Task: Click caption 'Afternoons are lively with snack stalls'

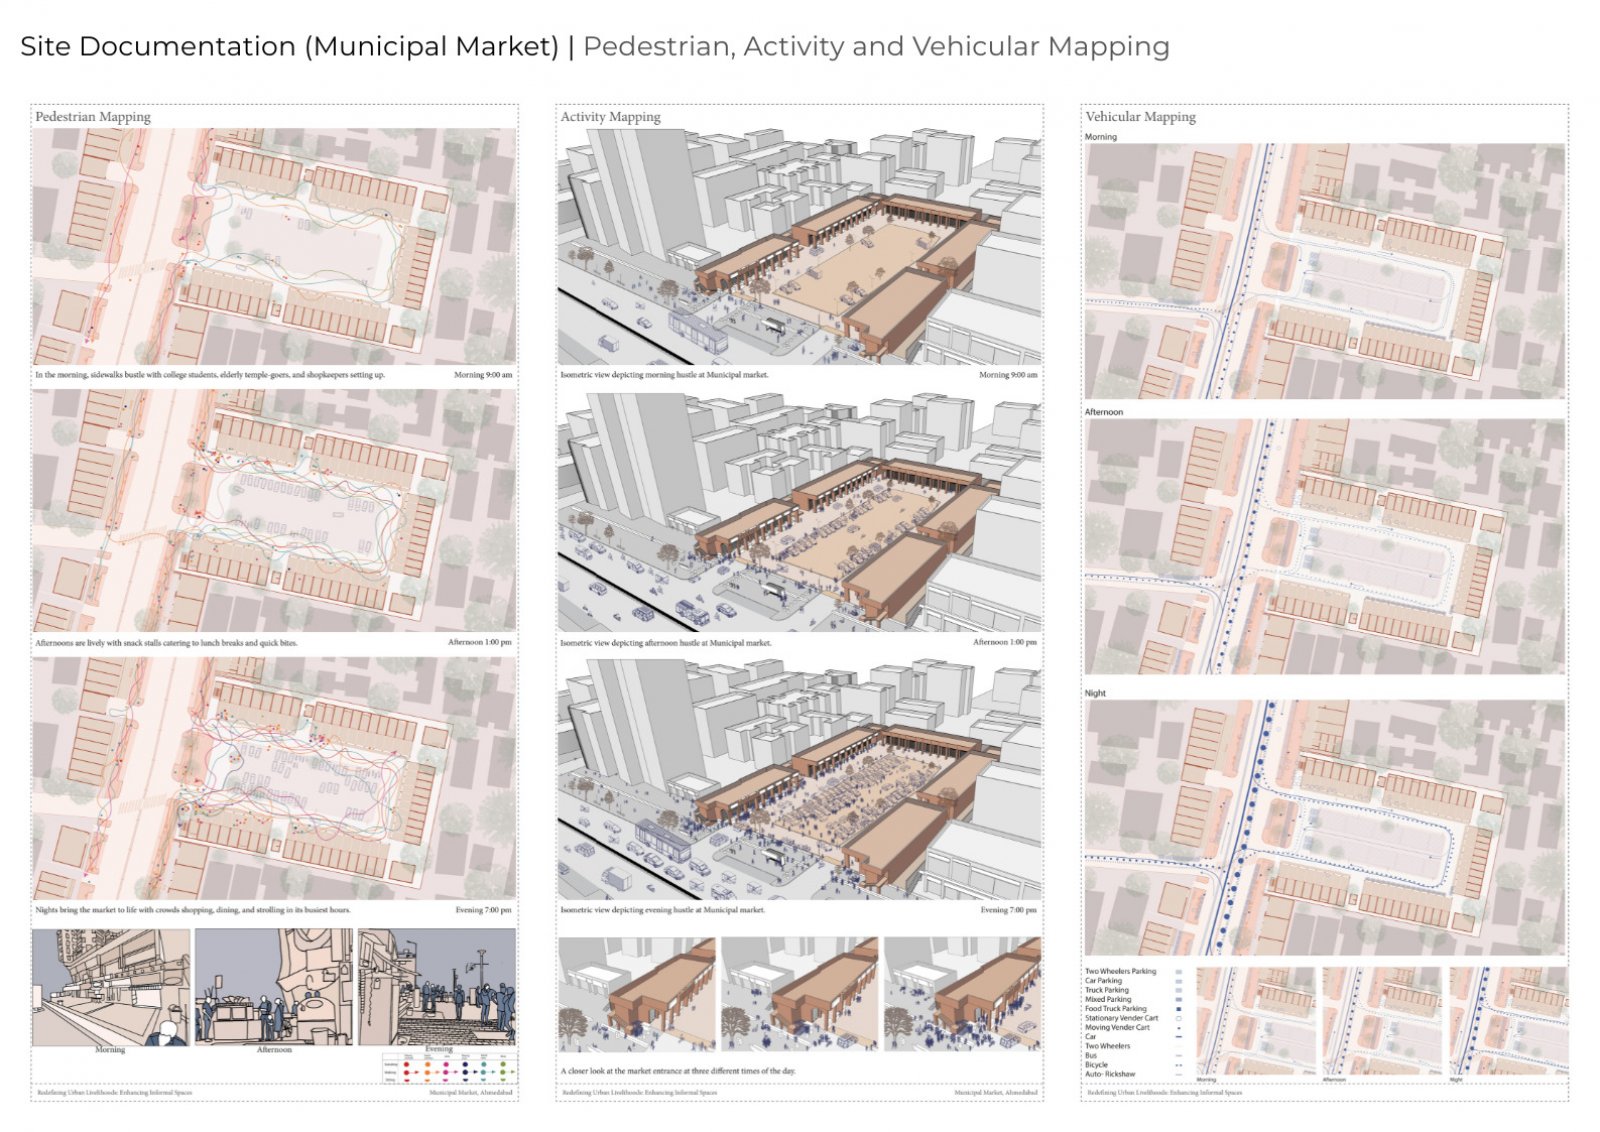Action: point(166,643)
